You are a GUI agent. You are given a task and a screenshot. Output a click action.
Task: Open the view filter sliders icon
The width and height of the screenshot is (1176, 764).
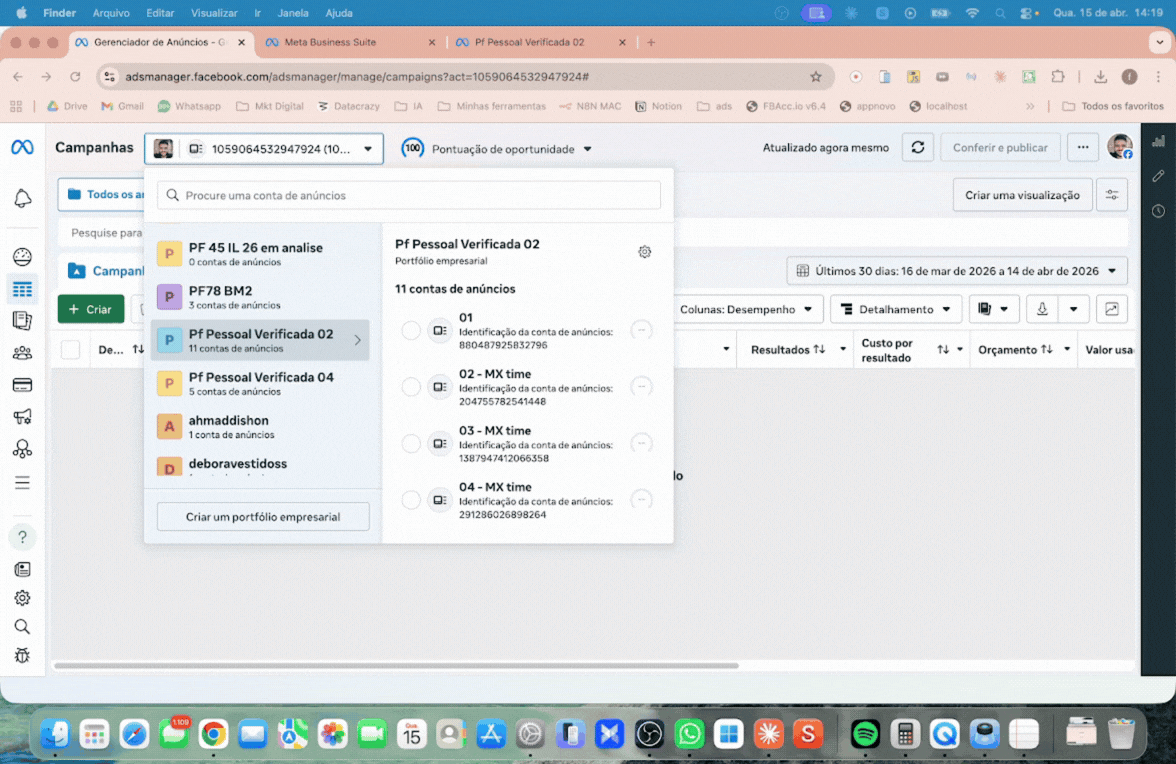(x=1112, y=195)
